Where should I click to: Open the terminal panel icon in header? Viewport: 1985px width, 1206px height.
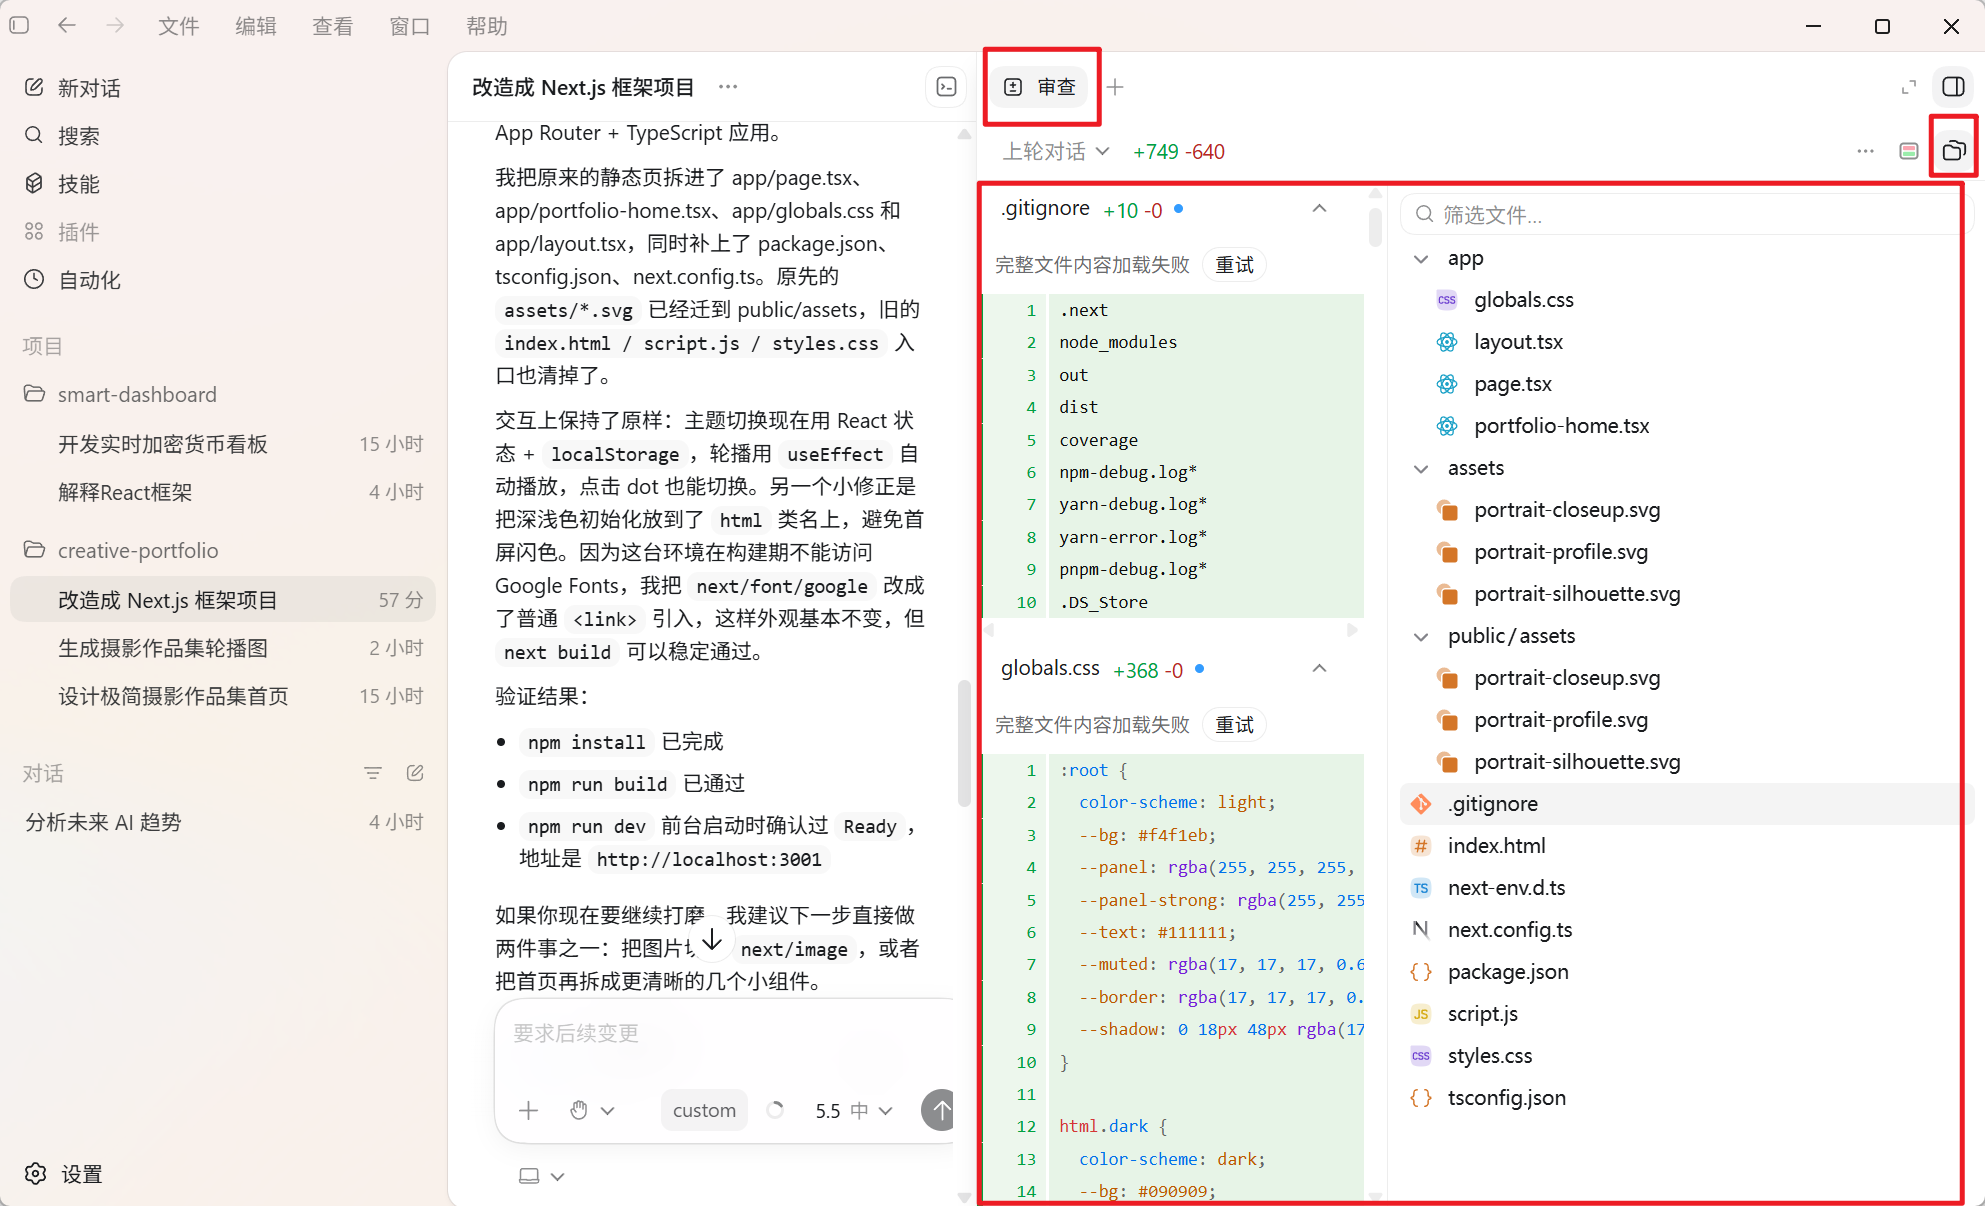click(x=946, y=87)
